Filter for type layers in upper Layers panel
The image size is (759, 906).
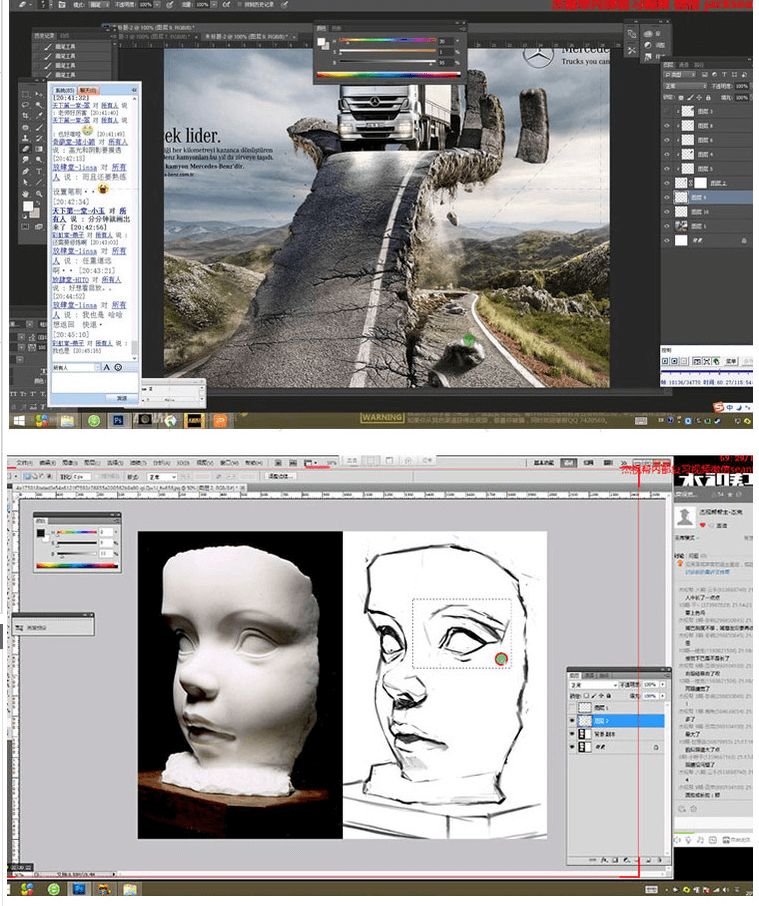click(x=724, y=75)
